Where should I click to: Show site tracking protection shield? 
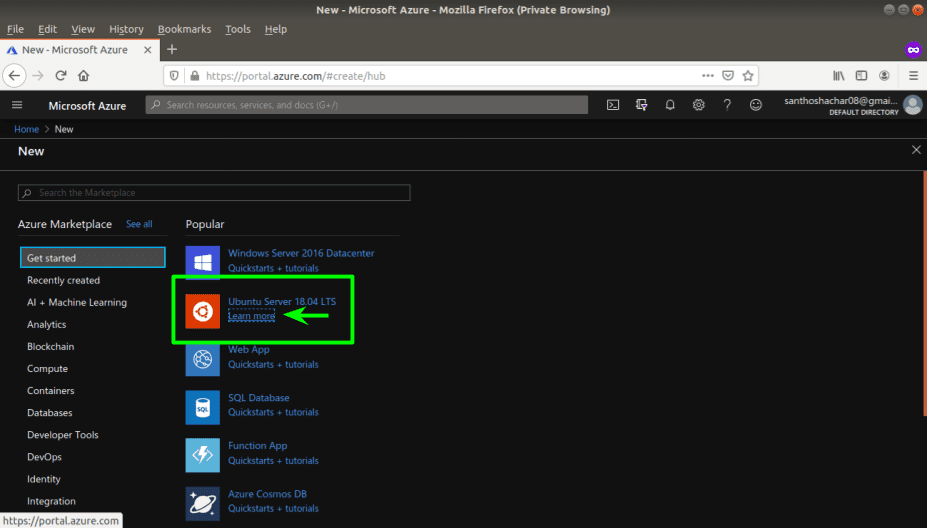click(174, 76)
